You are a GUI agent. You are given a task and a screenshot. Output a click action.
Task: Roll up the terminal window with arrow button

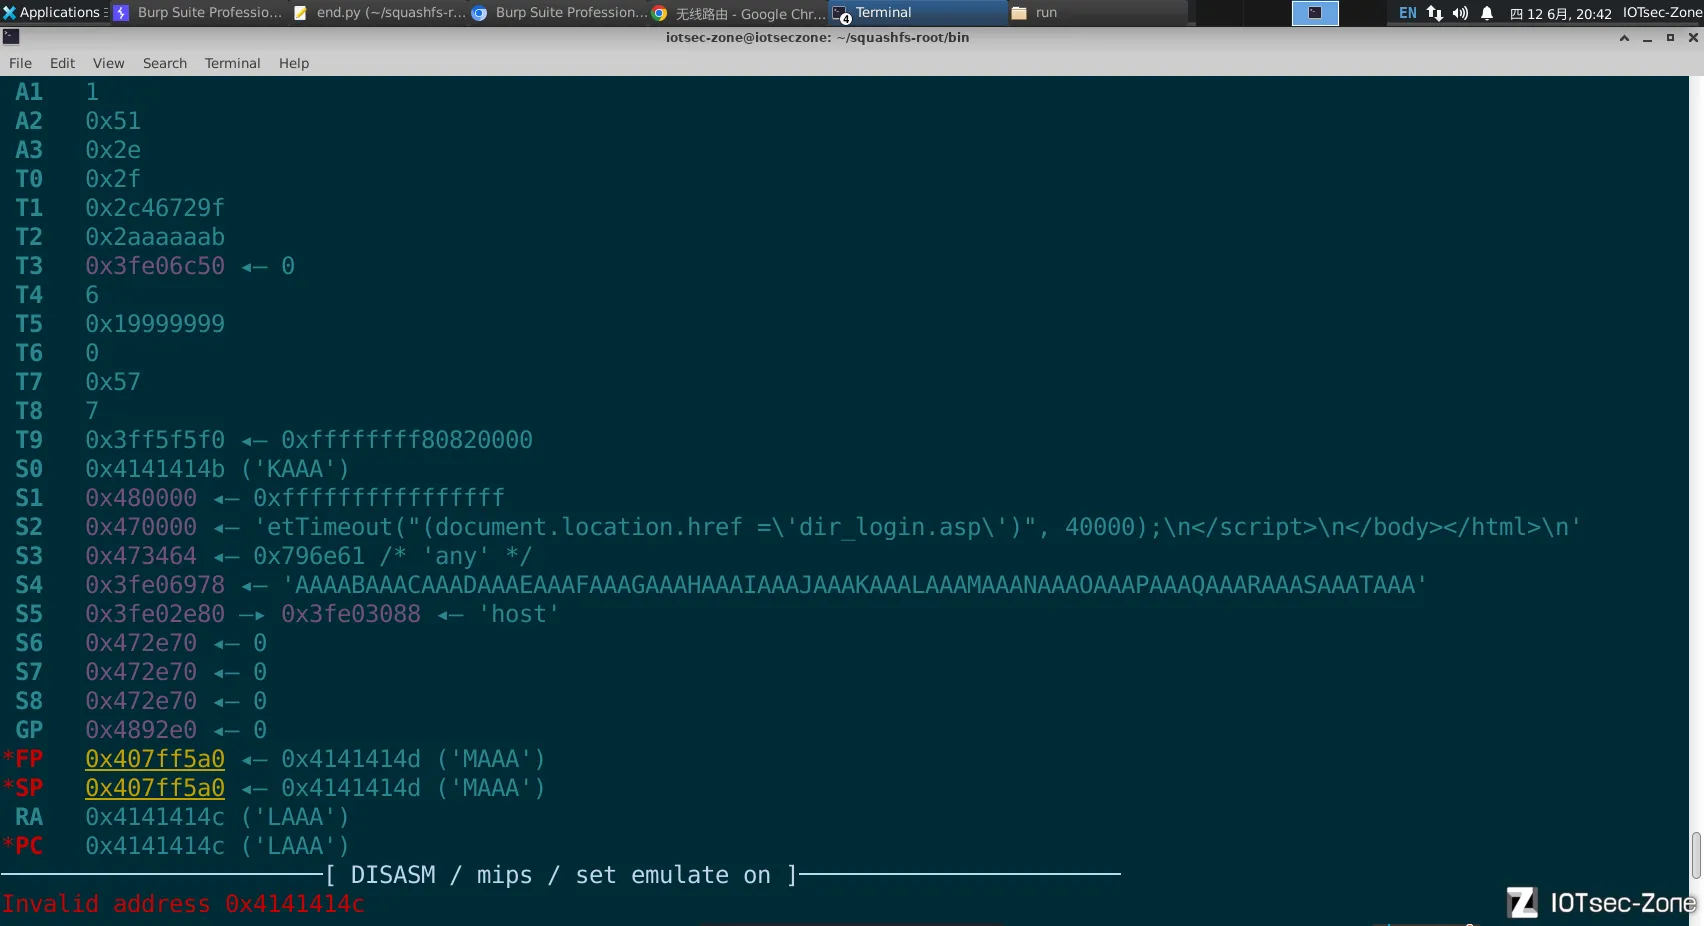click(x=1624, y=38)
